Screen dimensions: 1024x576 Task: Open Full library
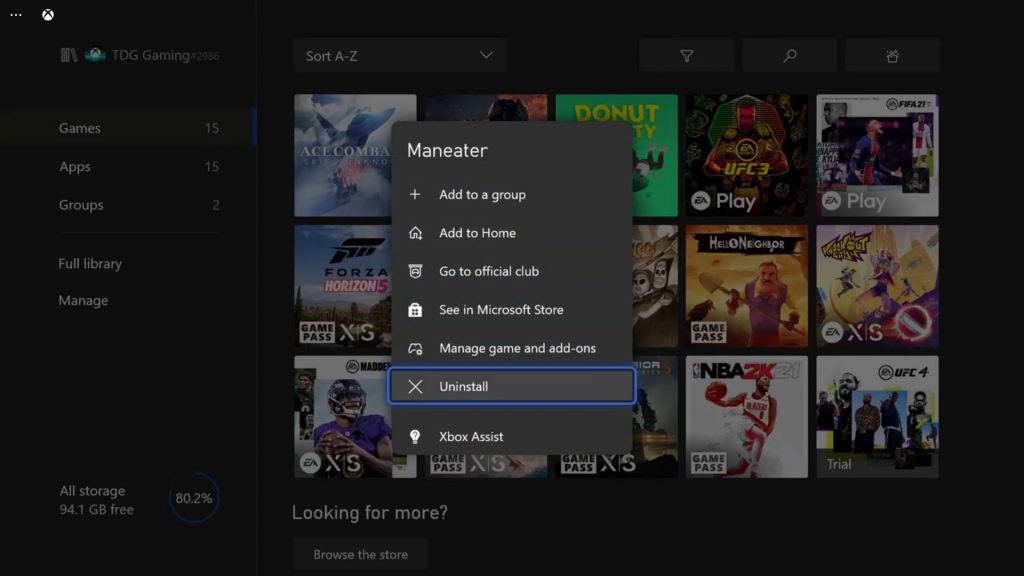90,264
